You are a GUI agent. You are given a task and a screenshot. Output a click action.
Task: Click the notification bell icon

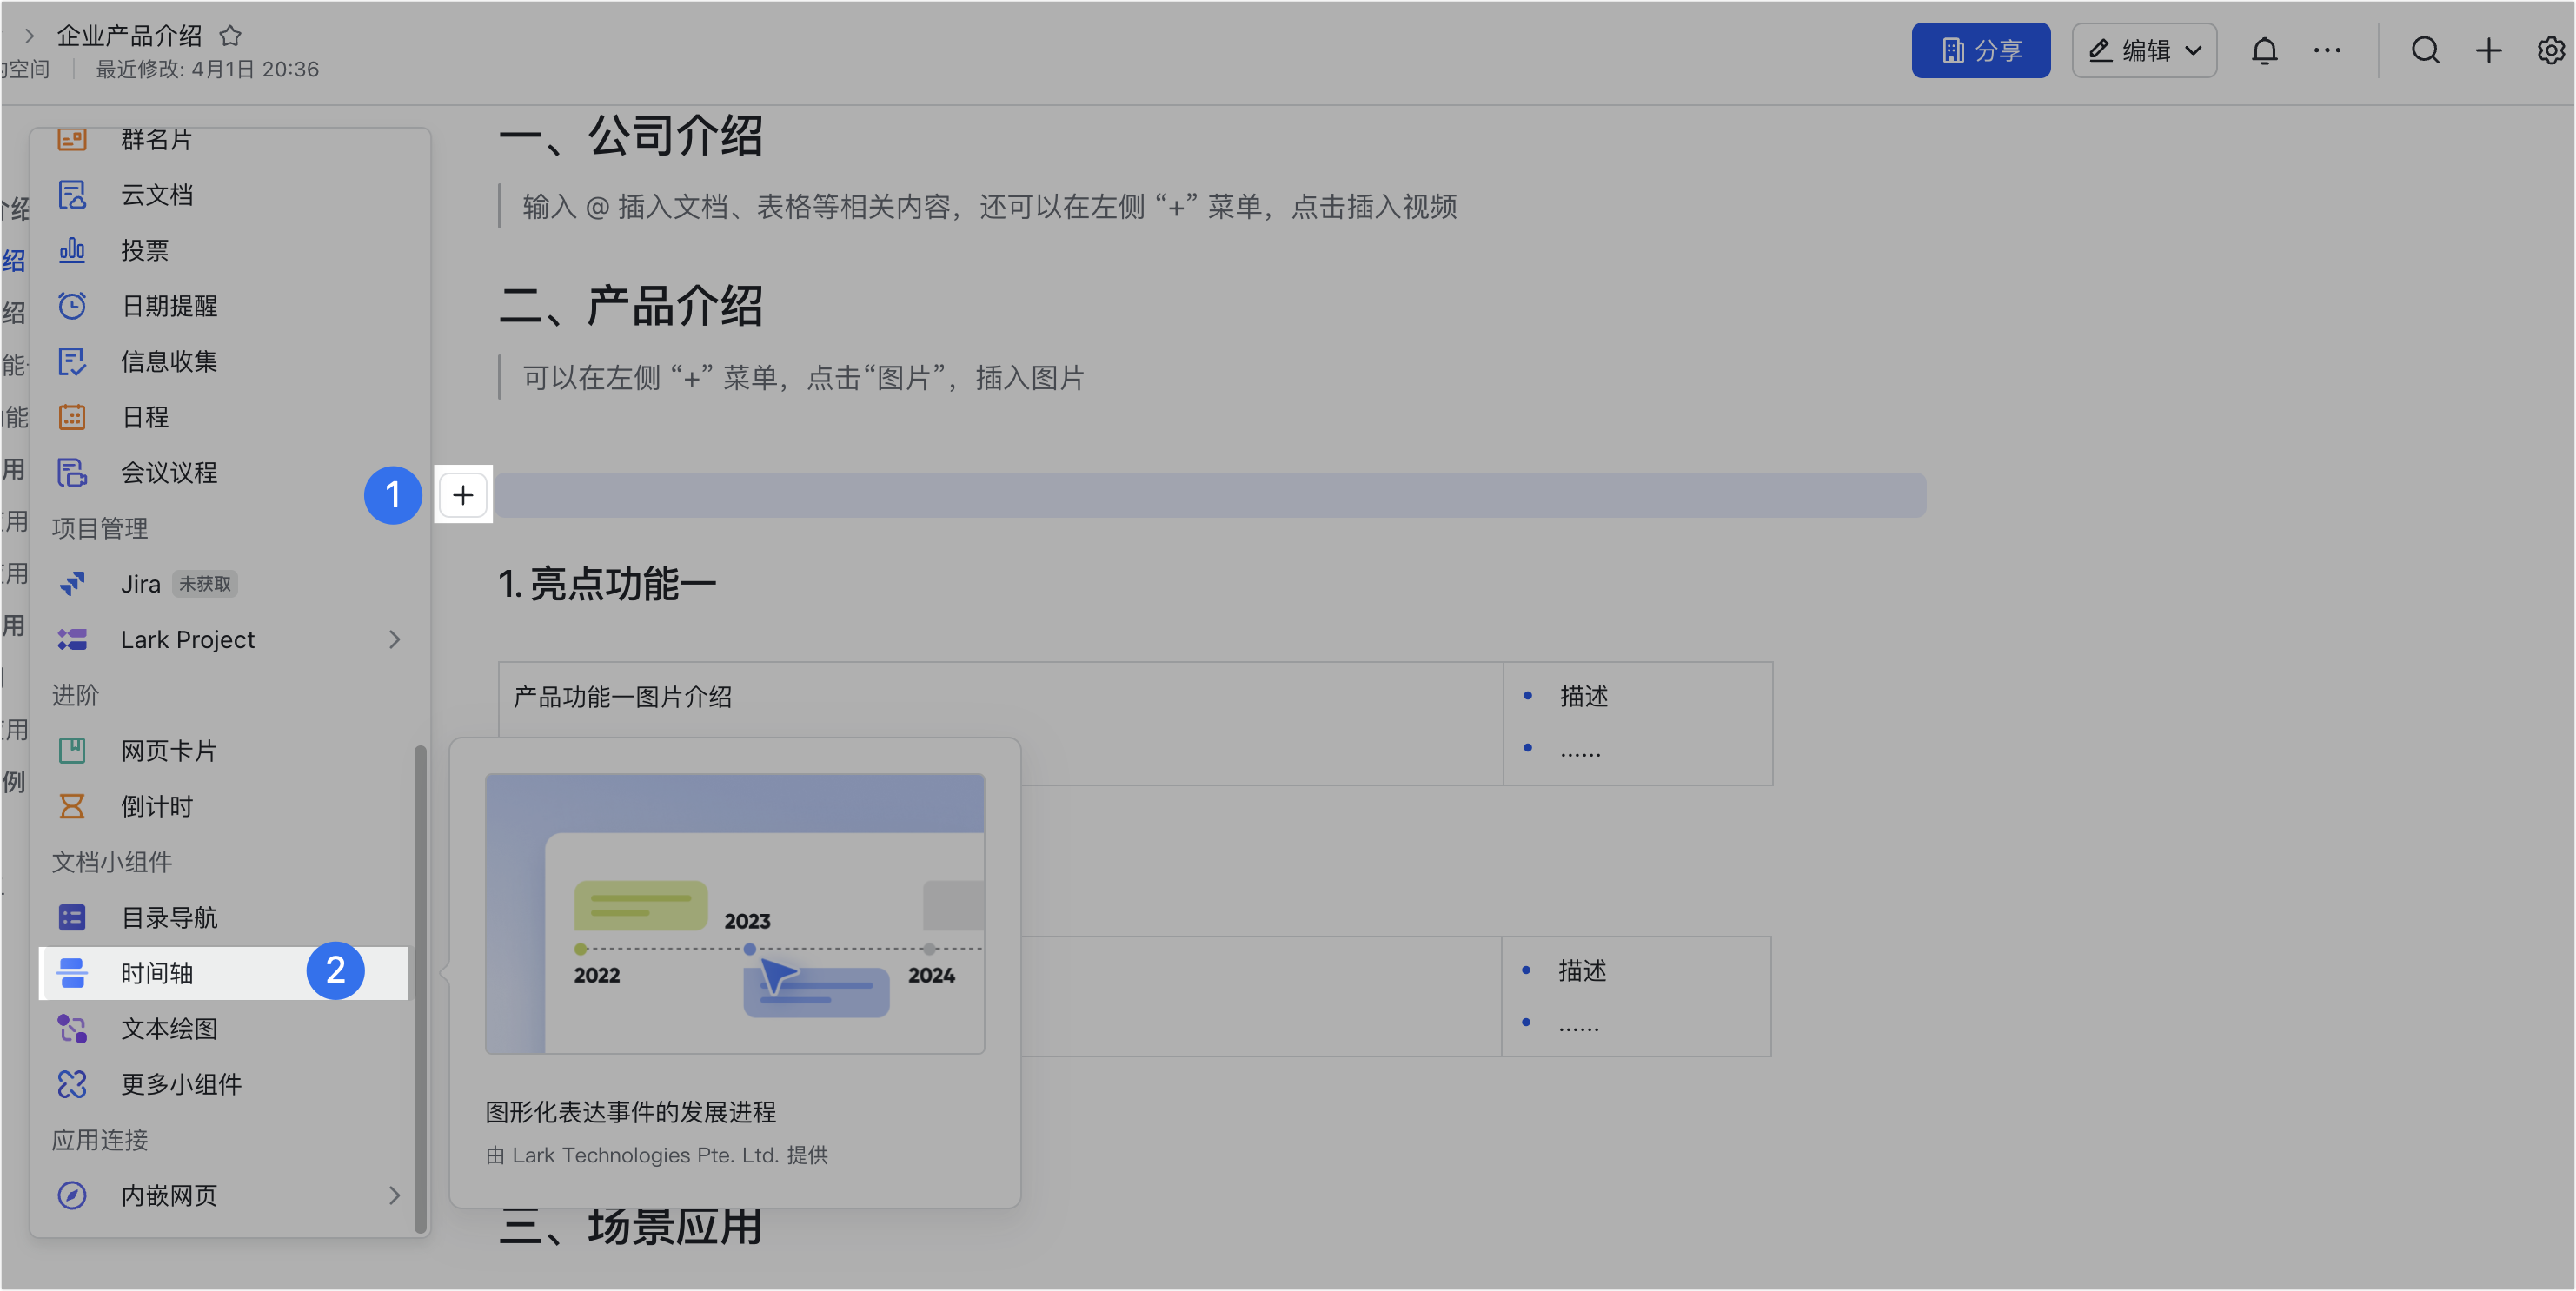pos(2264,50)
